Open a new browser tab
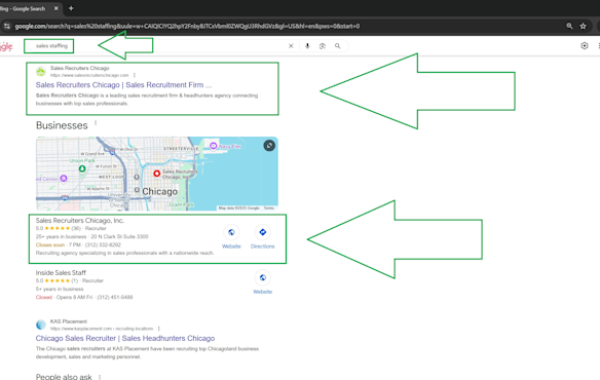 click(71, 8)
